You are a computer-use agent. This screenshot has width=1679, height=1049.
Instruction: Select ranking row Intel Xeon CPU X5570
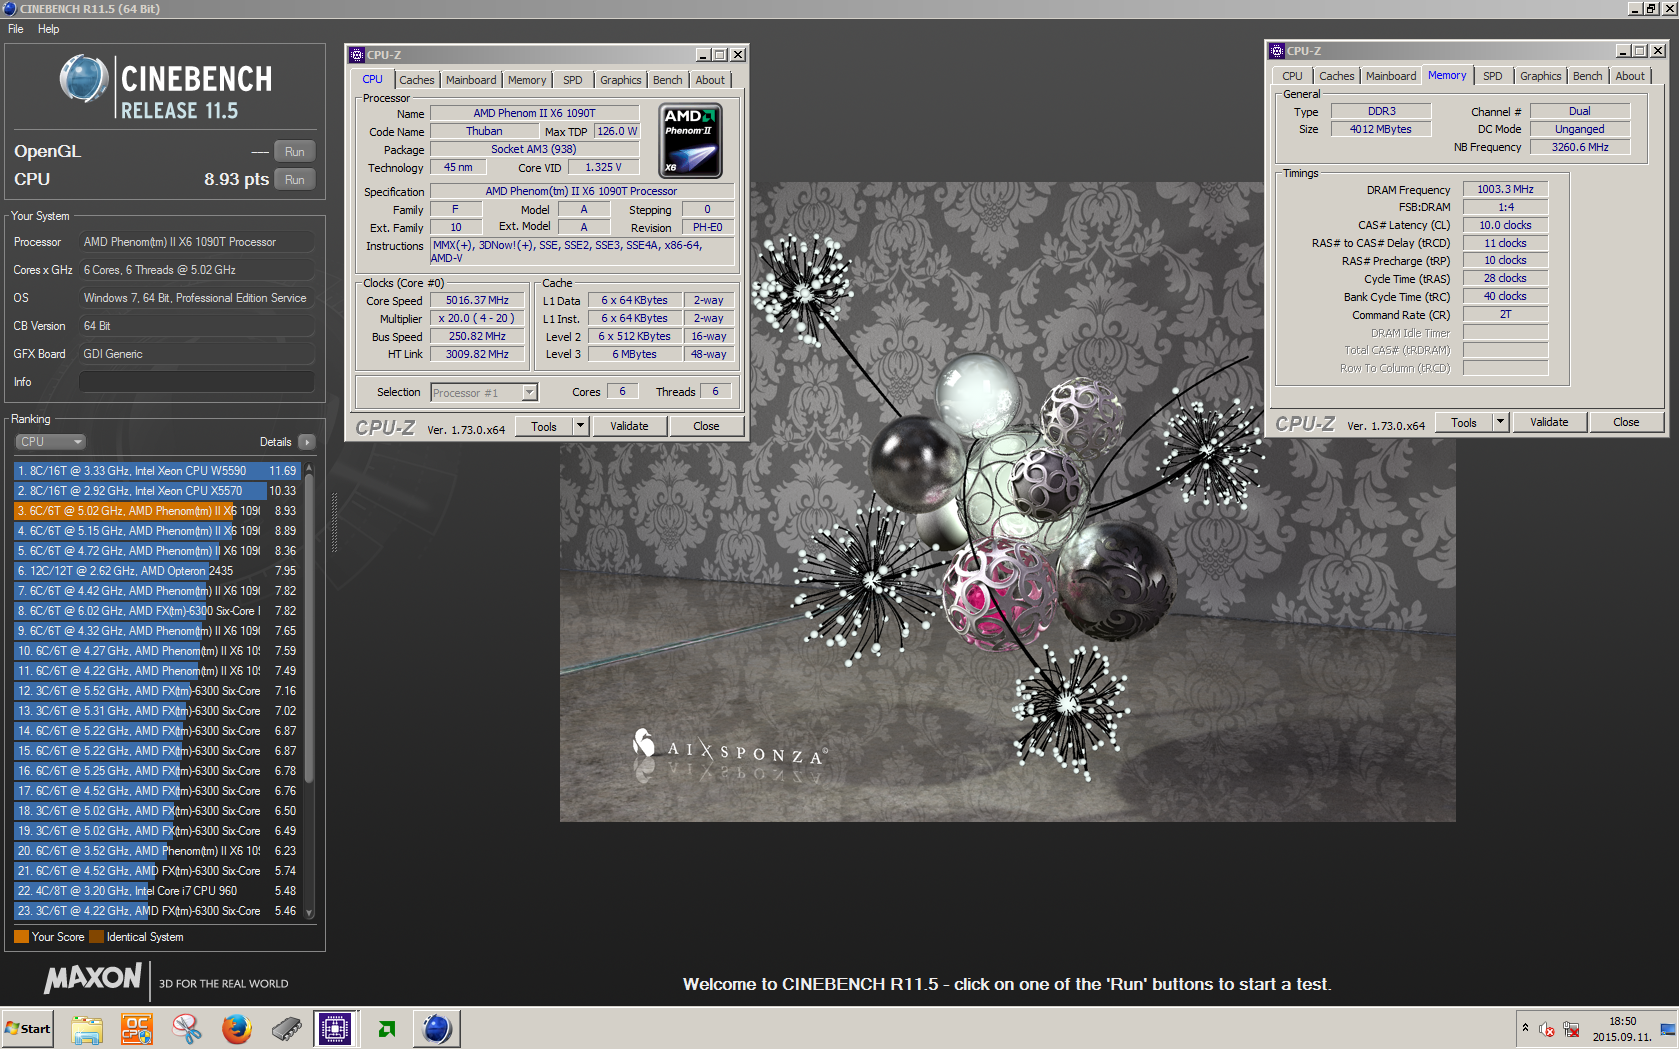coord(158,491)
